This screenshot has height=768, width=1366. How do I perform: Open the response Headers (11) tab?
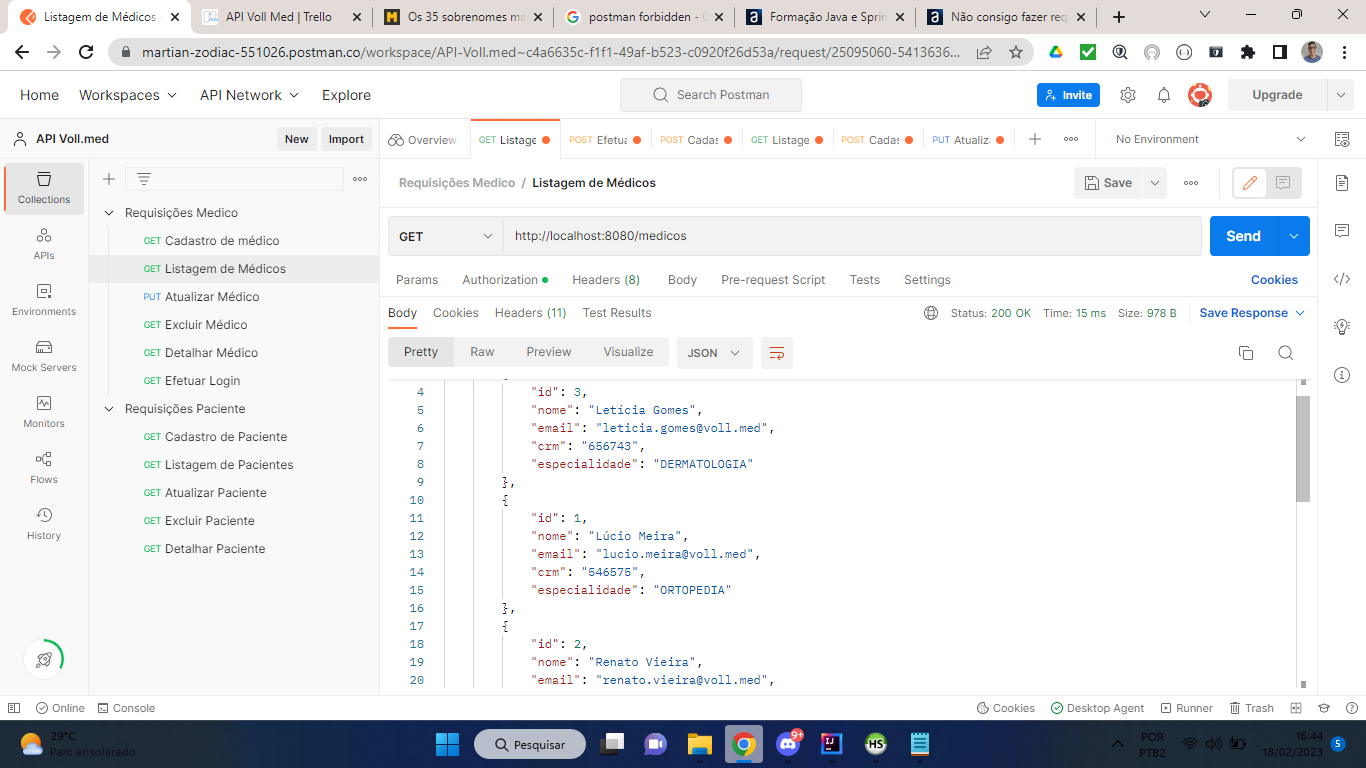tap(530, 313)
